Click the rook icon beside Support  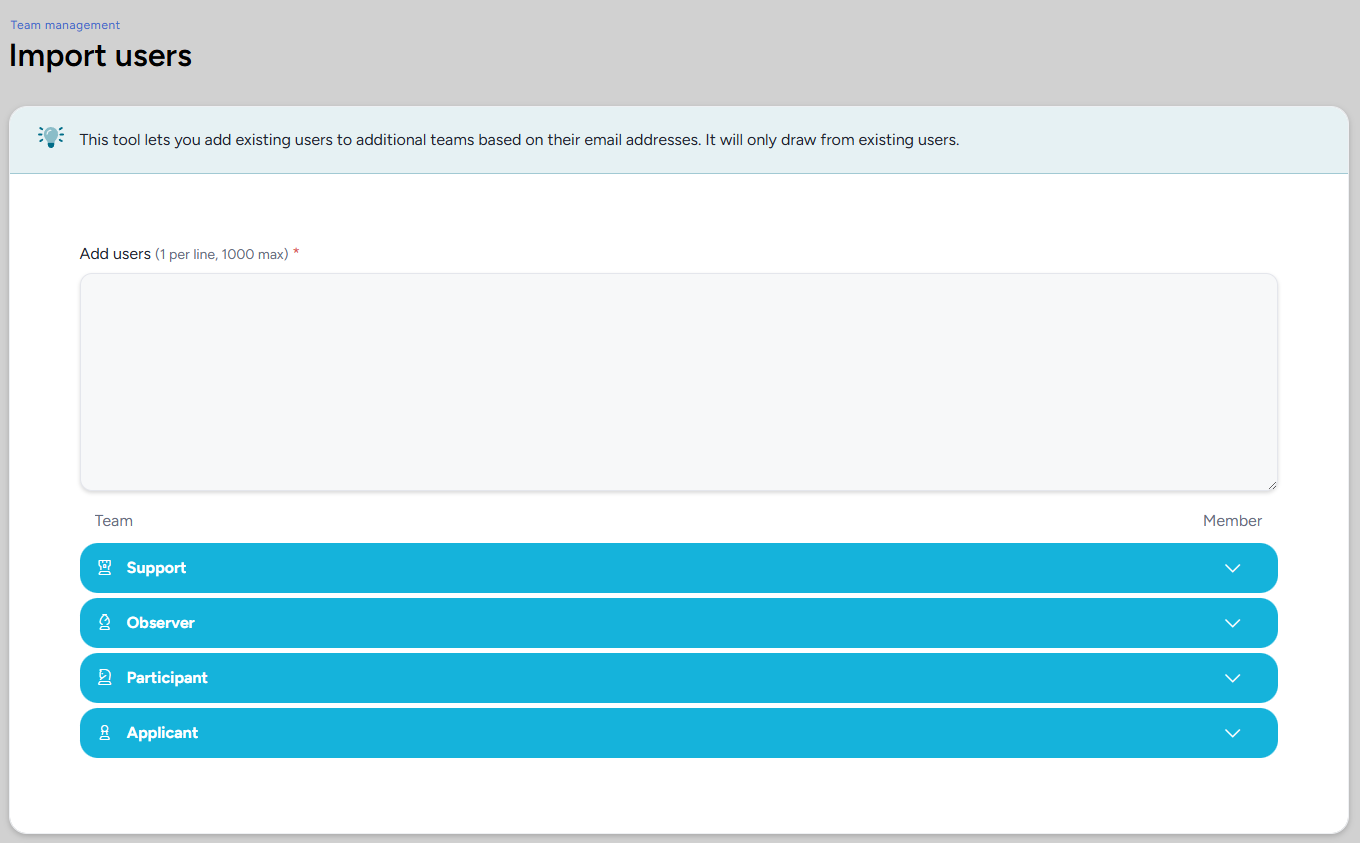104,568
